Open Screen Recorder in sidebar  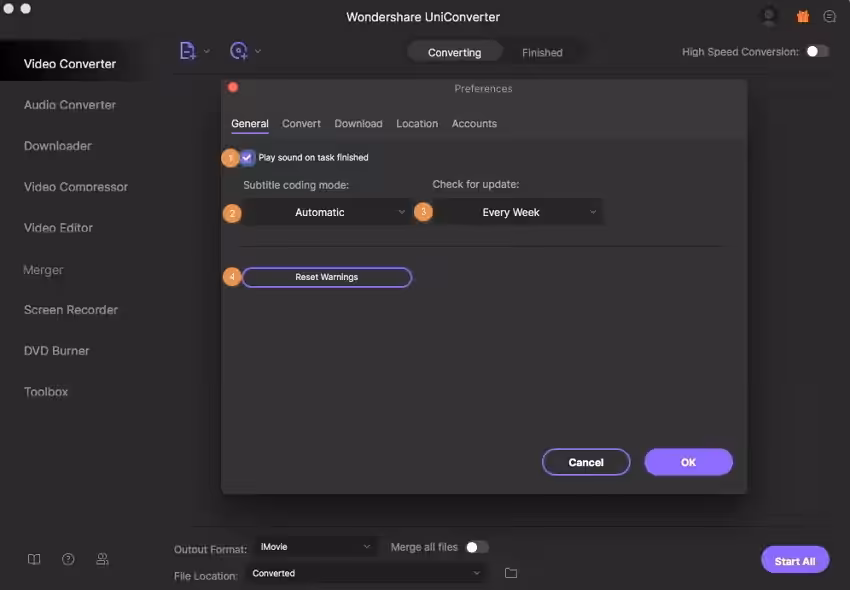click(71, 310)
